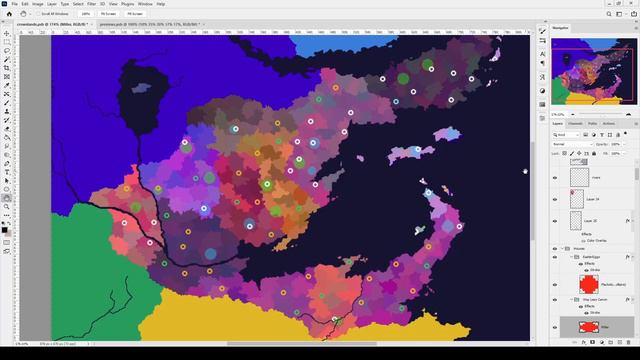Click the Fit Screen button
Screen dimensions: 640x360
tap(108, 14)
